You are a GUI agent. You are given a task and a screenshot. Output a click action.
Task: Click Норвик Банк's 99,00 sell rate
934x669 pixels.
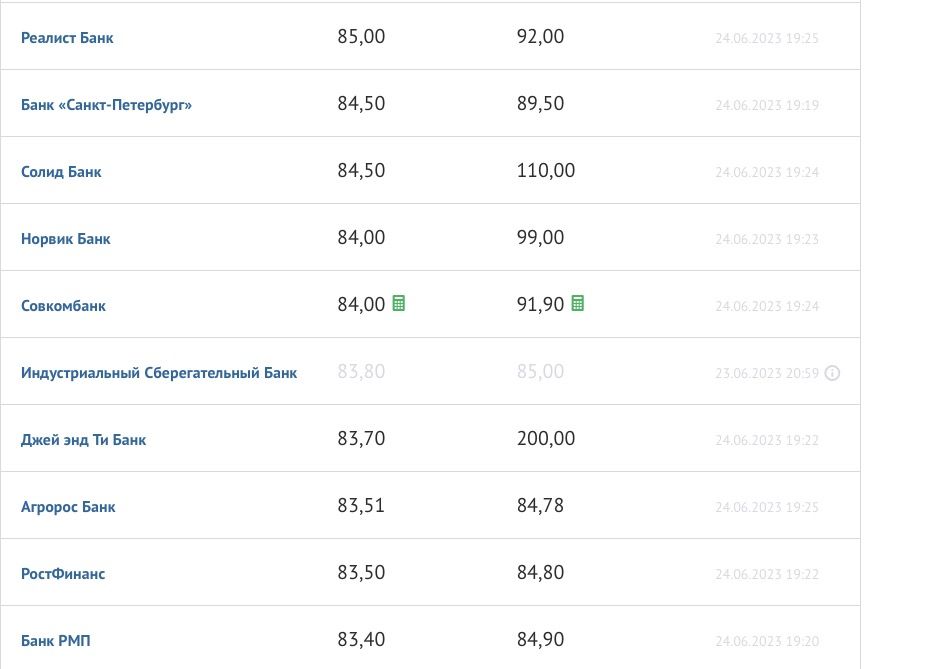(x=541, y=238)
